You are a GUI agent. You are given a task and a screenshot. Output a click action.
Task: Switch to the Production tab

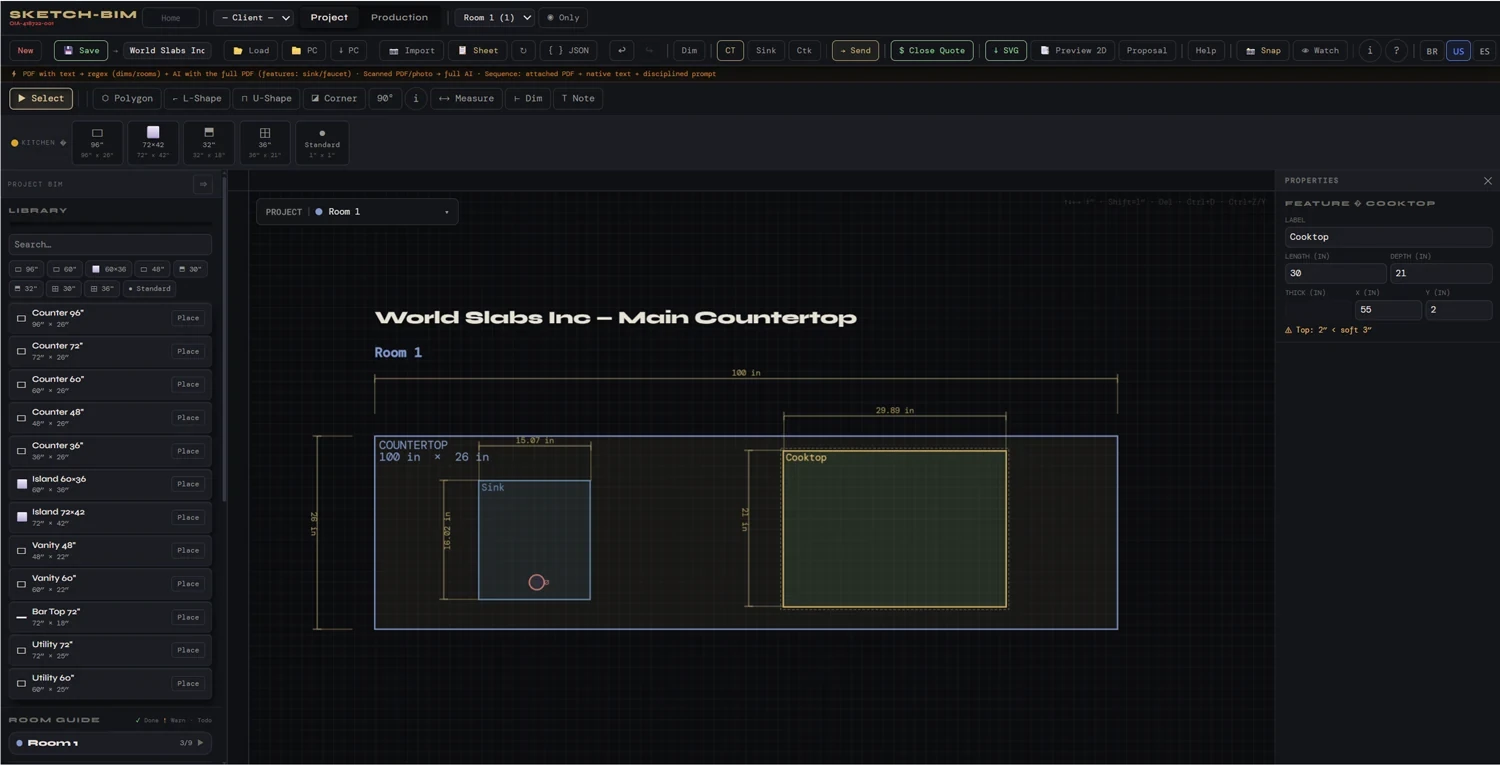tap(399, 18)
